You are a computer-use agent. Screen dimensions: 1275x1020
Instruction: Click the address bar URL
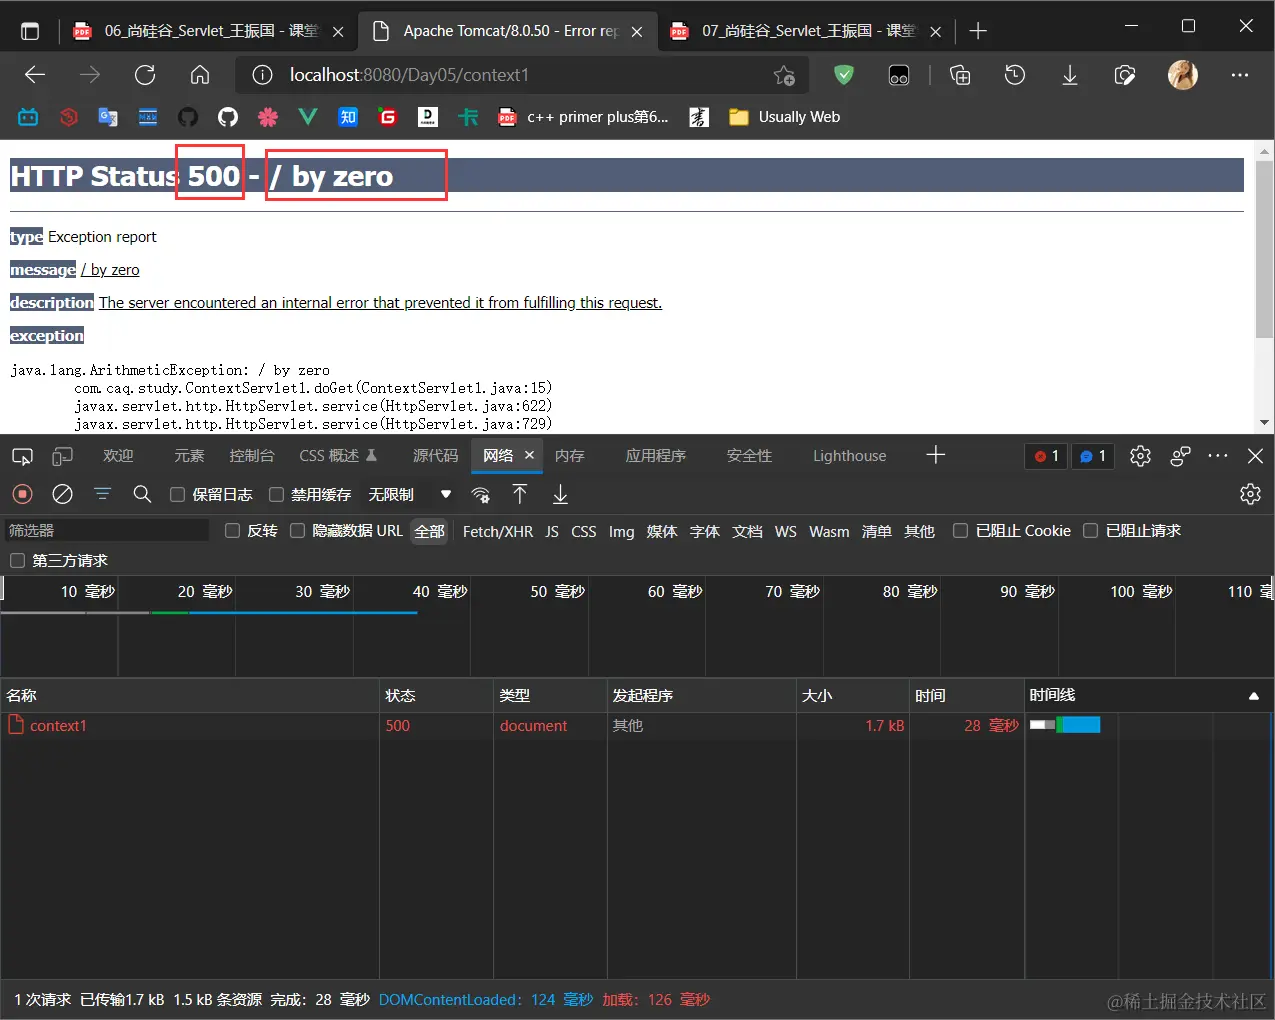click(x=410, y=75)
